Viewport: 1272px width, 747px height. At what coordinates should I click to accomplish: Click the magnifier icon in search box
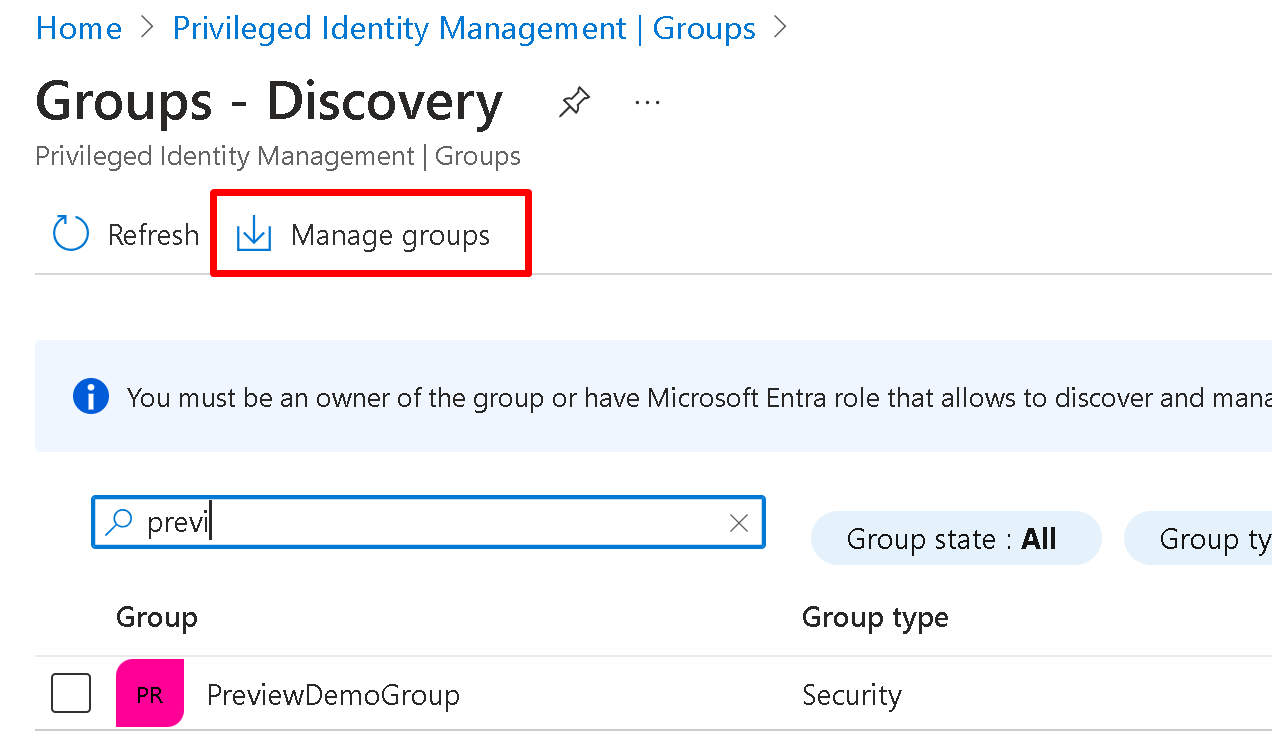click(x=119, y=522)
